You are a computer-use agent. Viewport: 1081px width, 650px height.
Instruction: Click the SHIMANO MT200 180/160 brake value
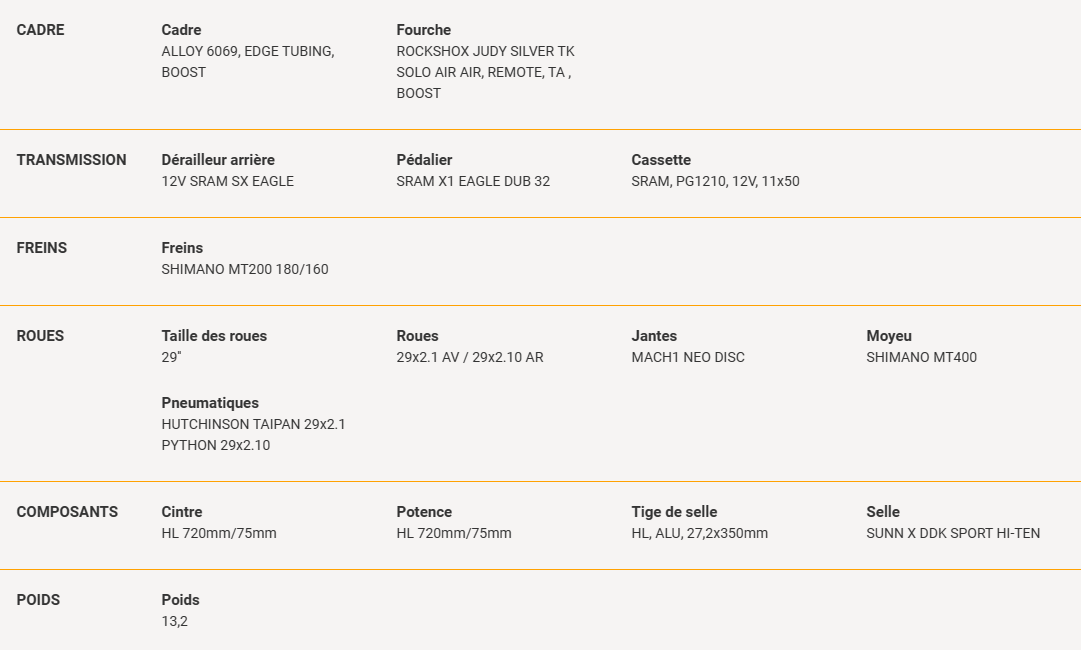pos(245,269)
